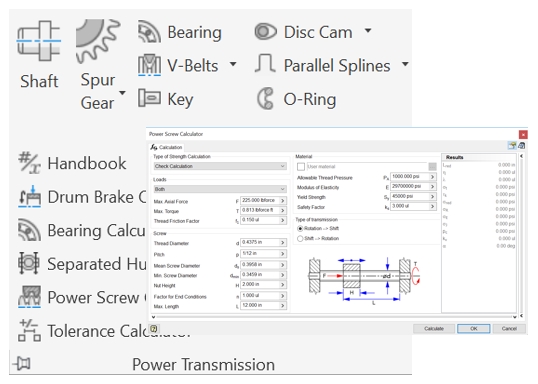This screenshot has height=384, width=538.
Task: Launch the Spur Gear generator
Action: (x=98, y=65)
